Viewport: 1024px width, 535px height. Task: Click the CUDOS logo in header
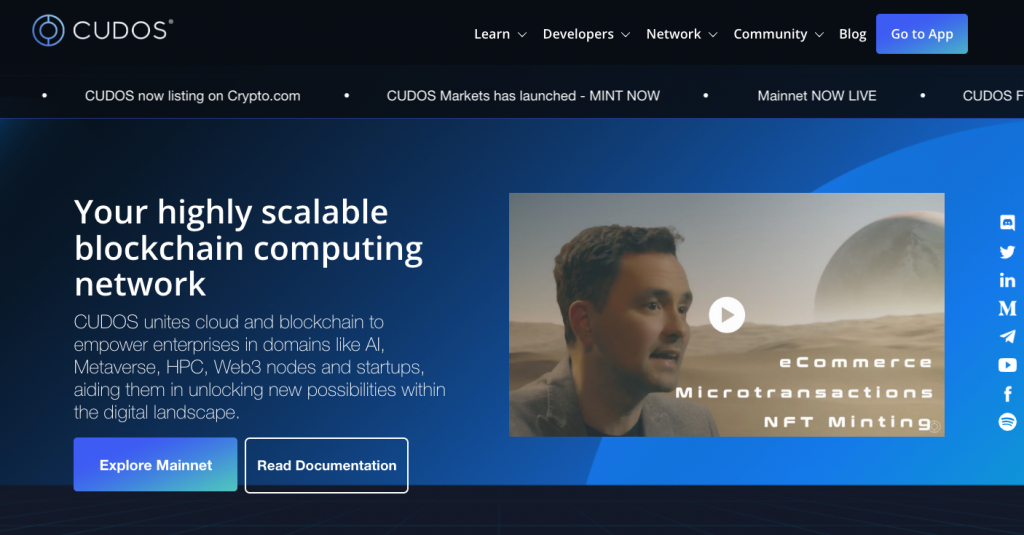click(x=103, y=30)
